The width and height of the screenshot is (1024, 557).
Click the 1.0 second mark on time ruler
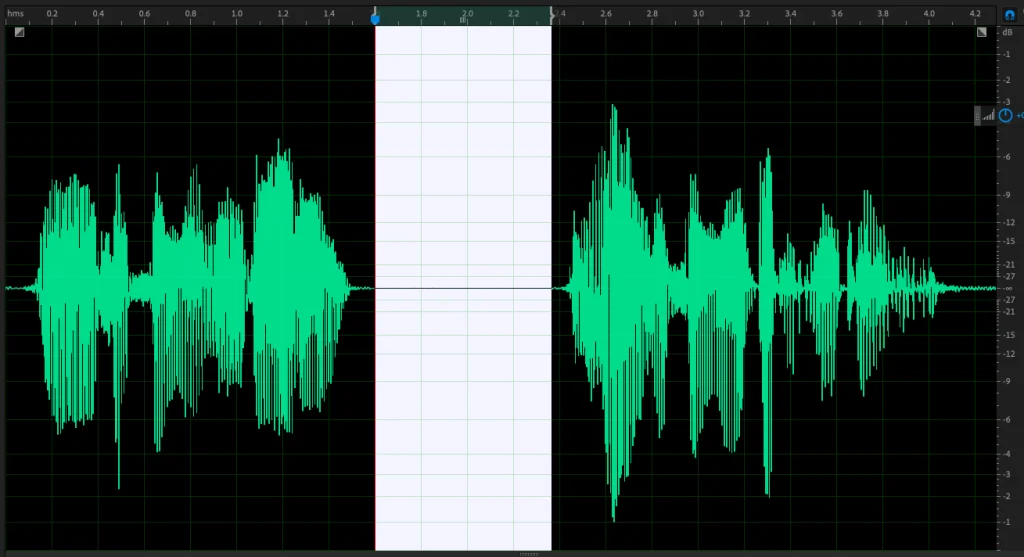(236, 13)
